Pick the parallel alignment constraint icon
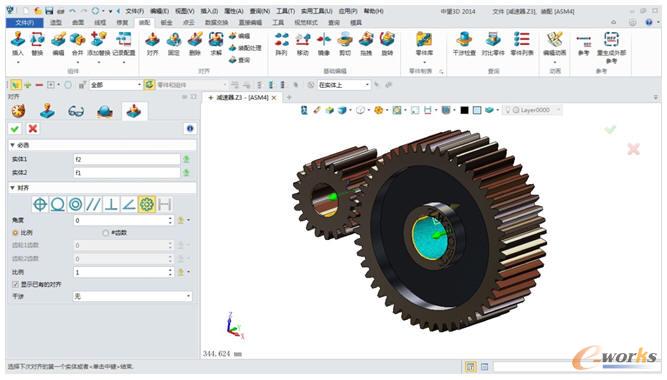The height and width of the screenshot is (380, 667). [x=93, y=205]
